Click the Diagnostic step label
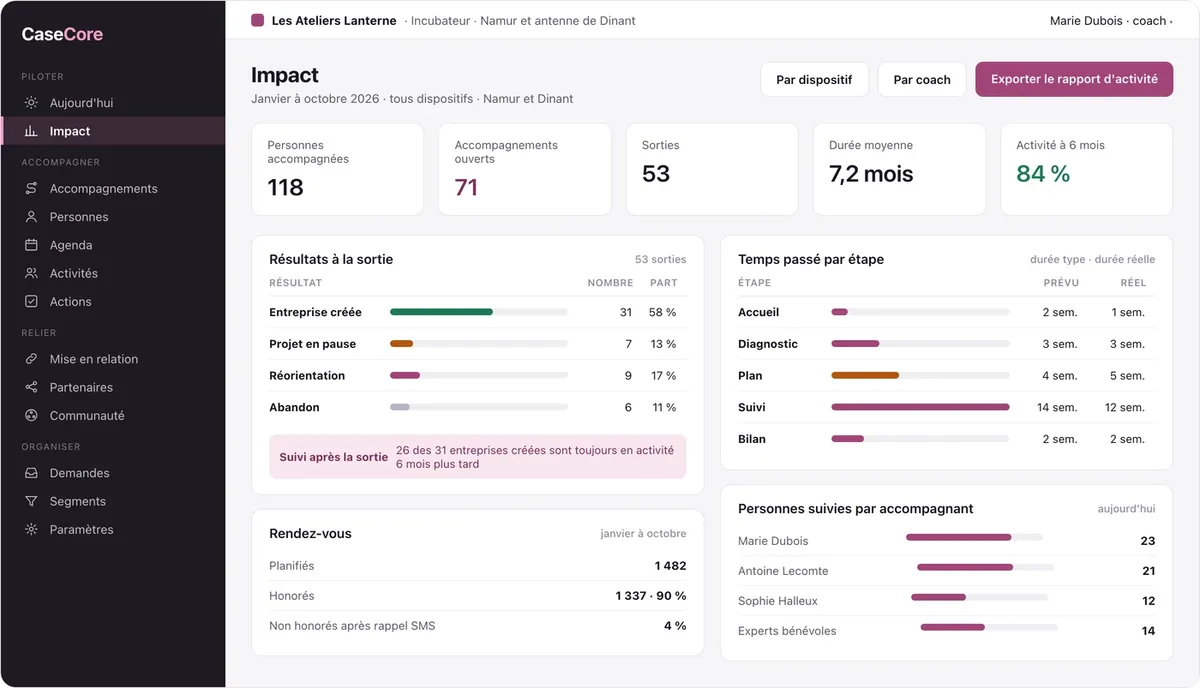Viewport: 1200px width, 688px height. tap(768, 344)
